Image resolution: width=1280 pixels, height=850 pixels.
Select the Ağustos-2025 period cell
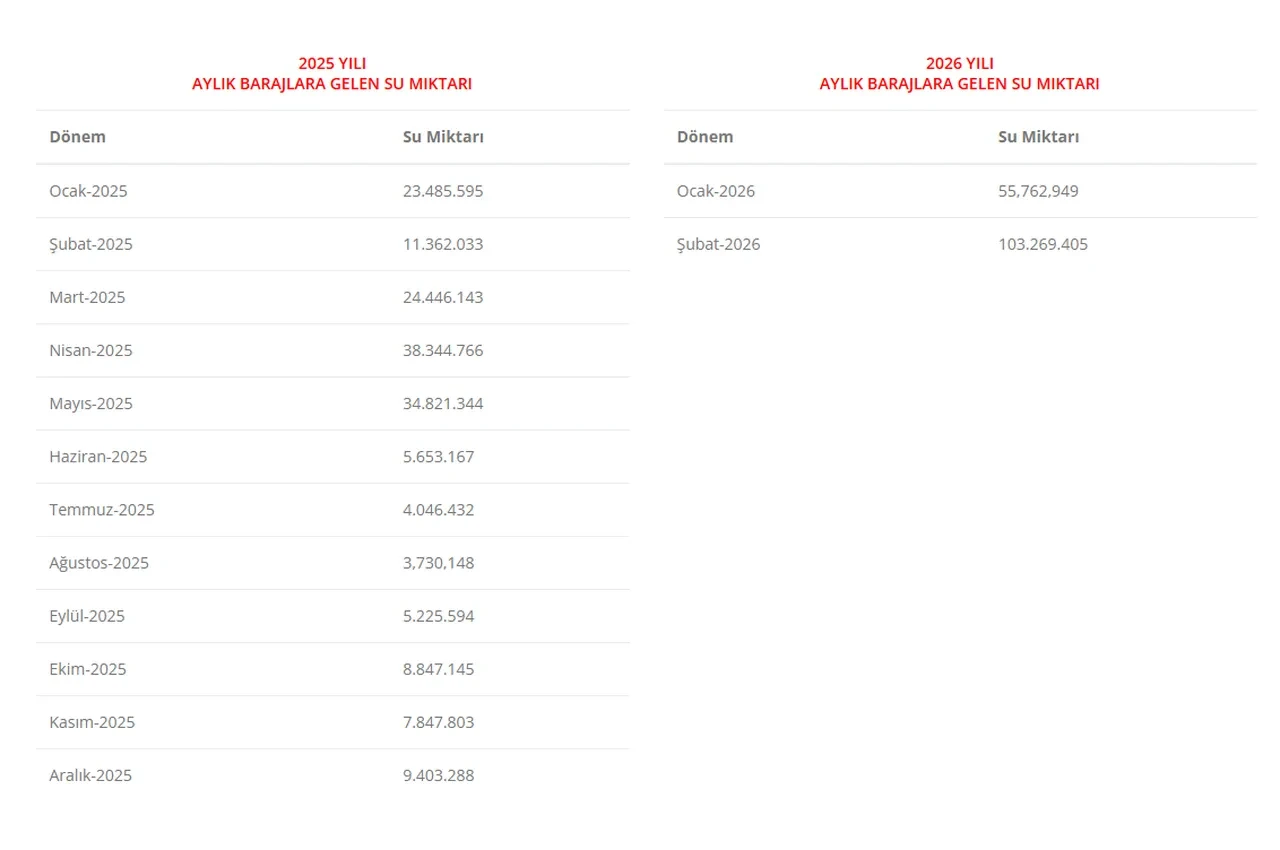(99, 563)
